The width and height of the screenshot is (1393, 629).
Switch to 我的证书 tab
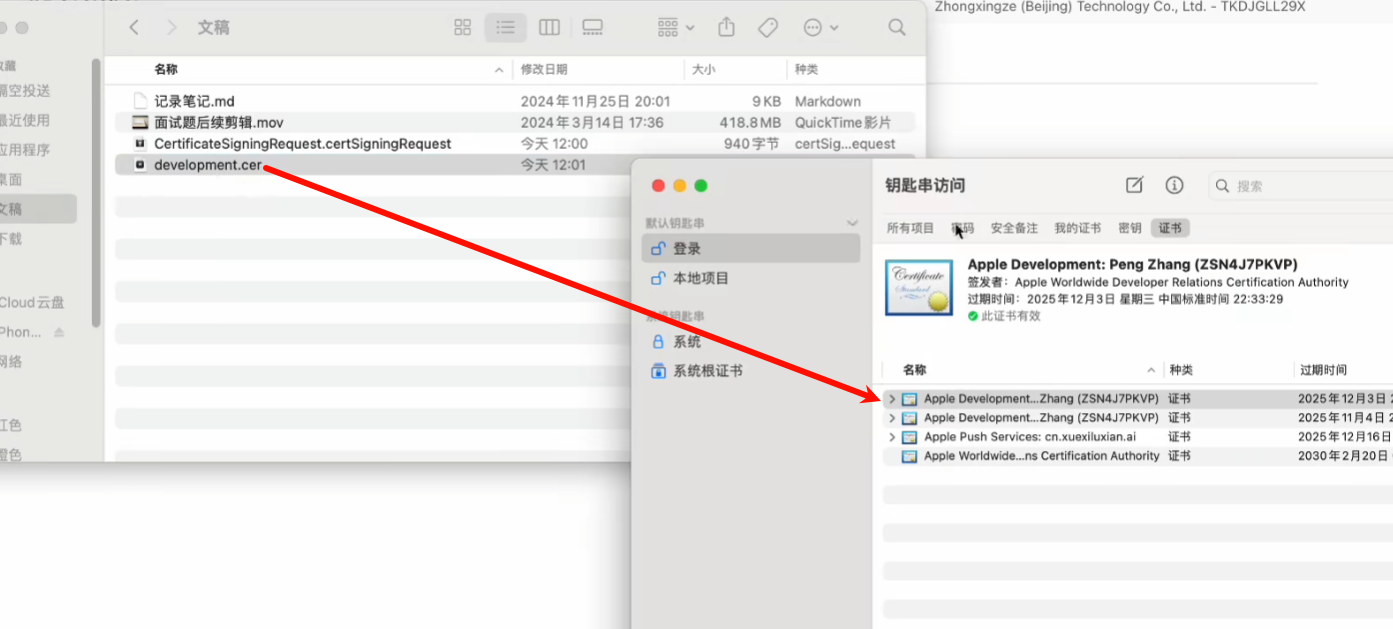1077,228
